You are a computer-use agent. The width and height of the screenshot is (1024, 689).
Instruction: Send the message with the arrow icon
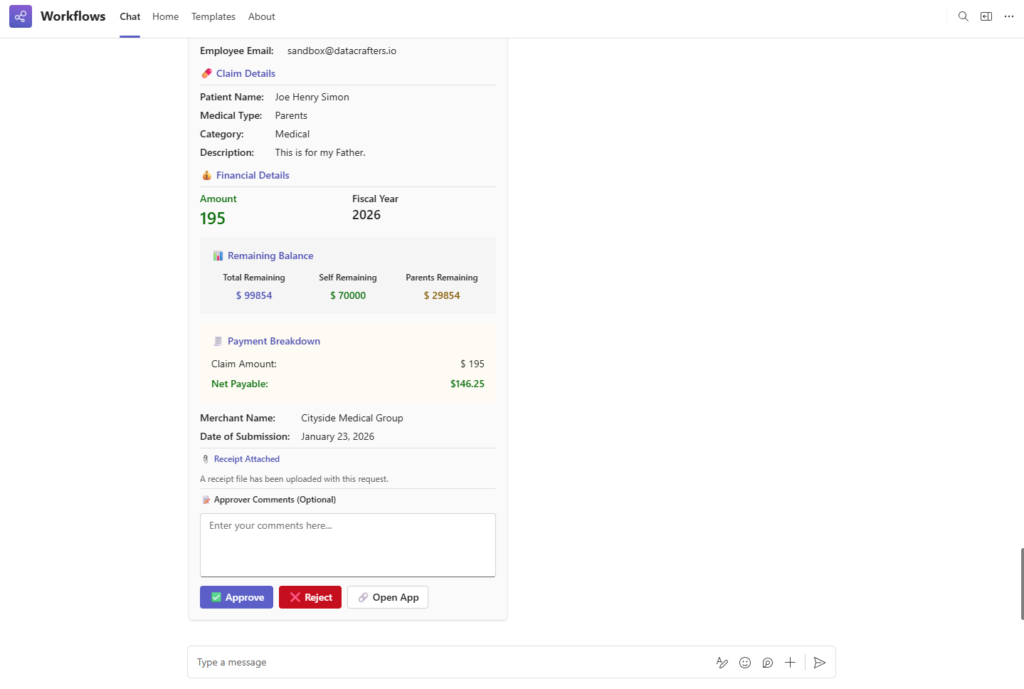819,662
